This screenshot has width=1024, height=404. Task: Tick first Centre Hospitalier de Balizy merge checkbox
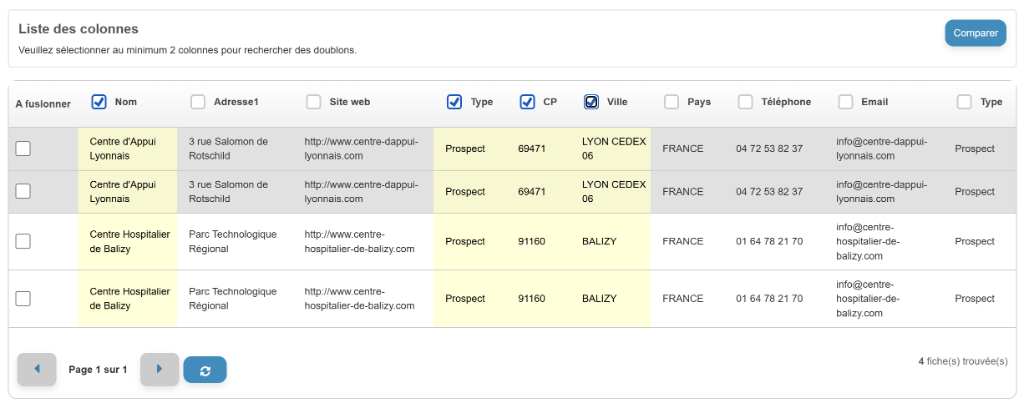[x=23, y=241]
